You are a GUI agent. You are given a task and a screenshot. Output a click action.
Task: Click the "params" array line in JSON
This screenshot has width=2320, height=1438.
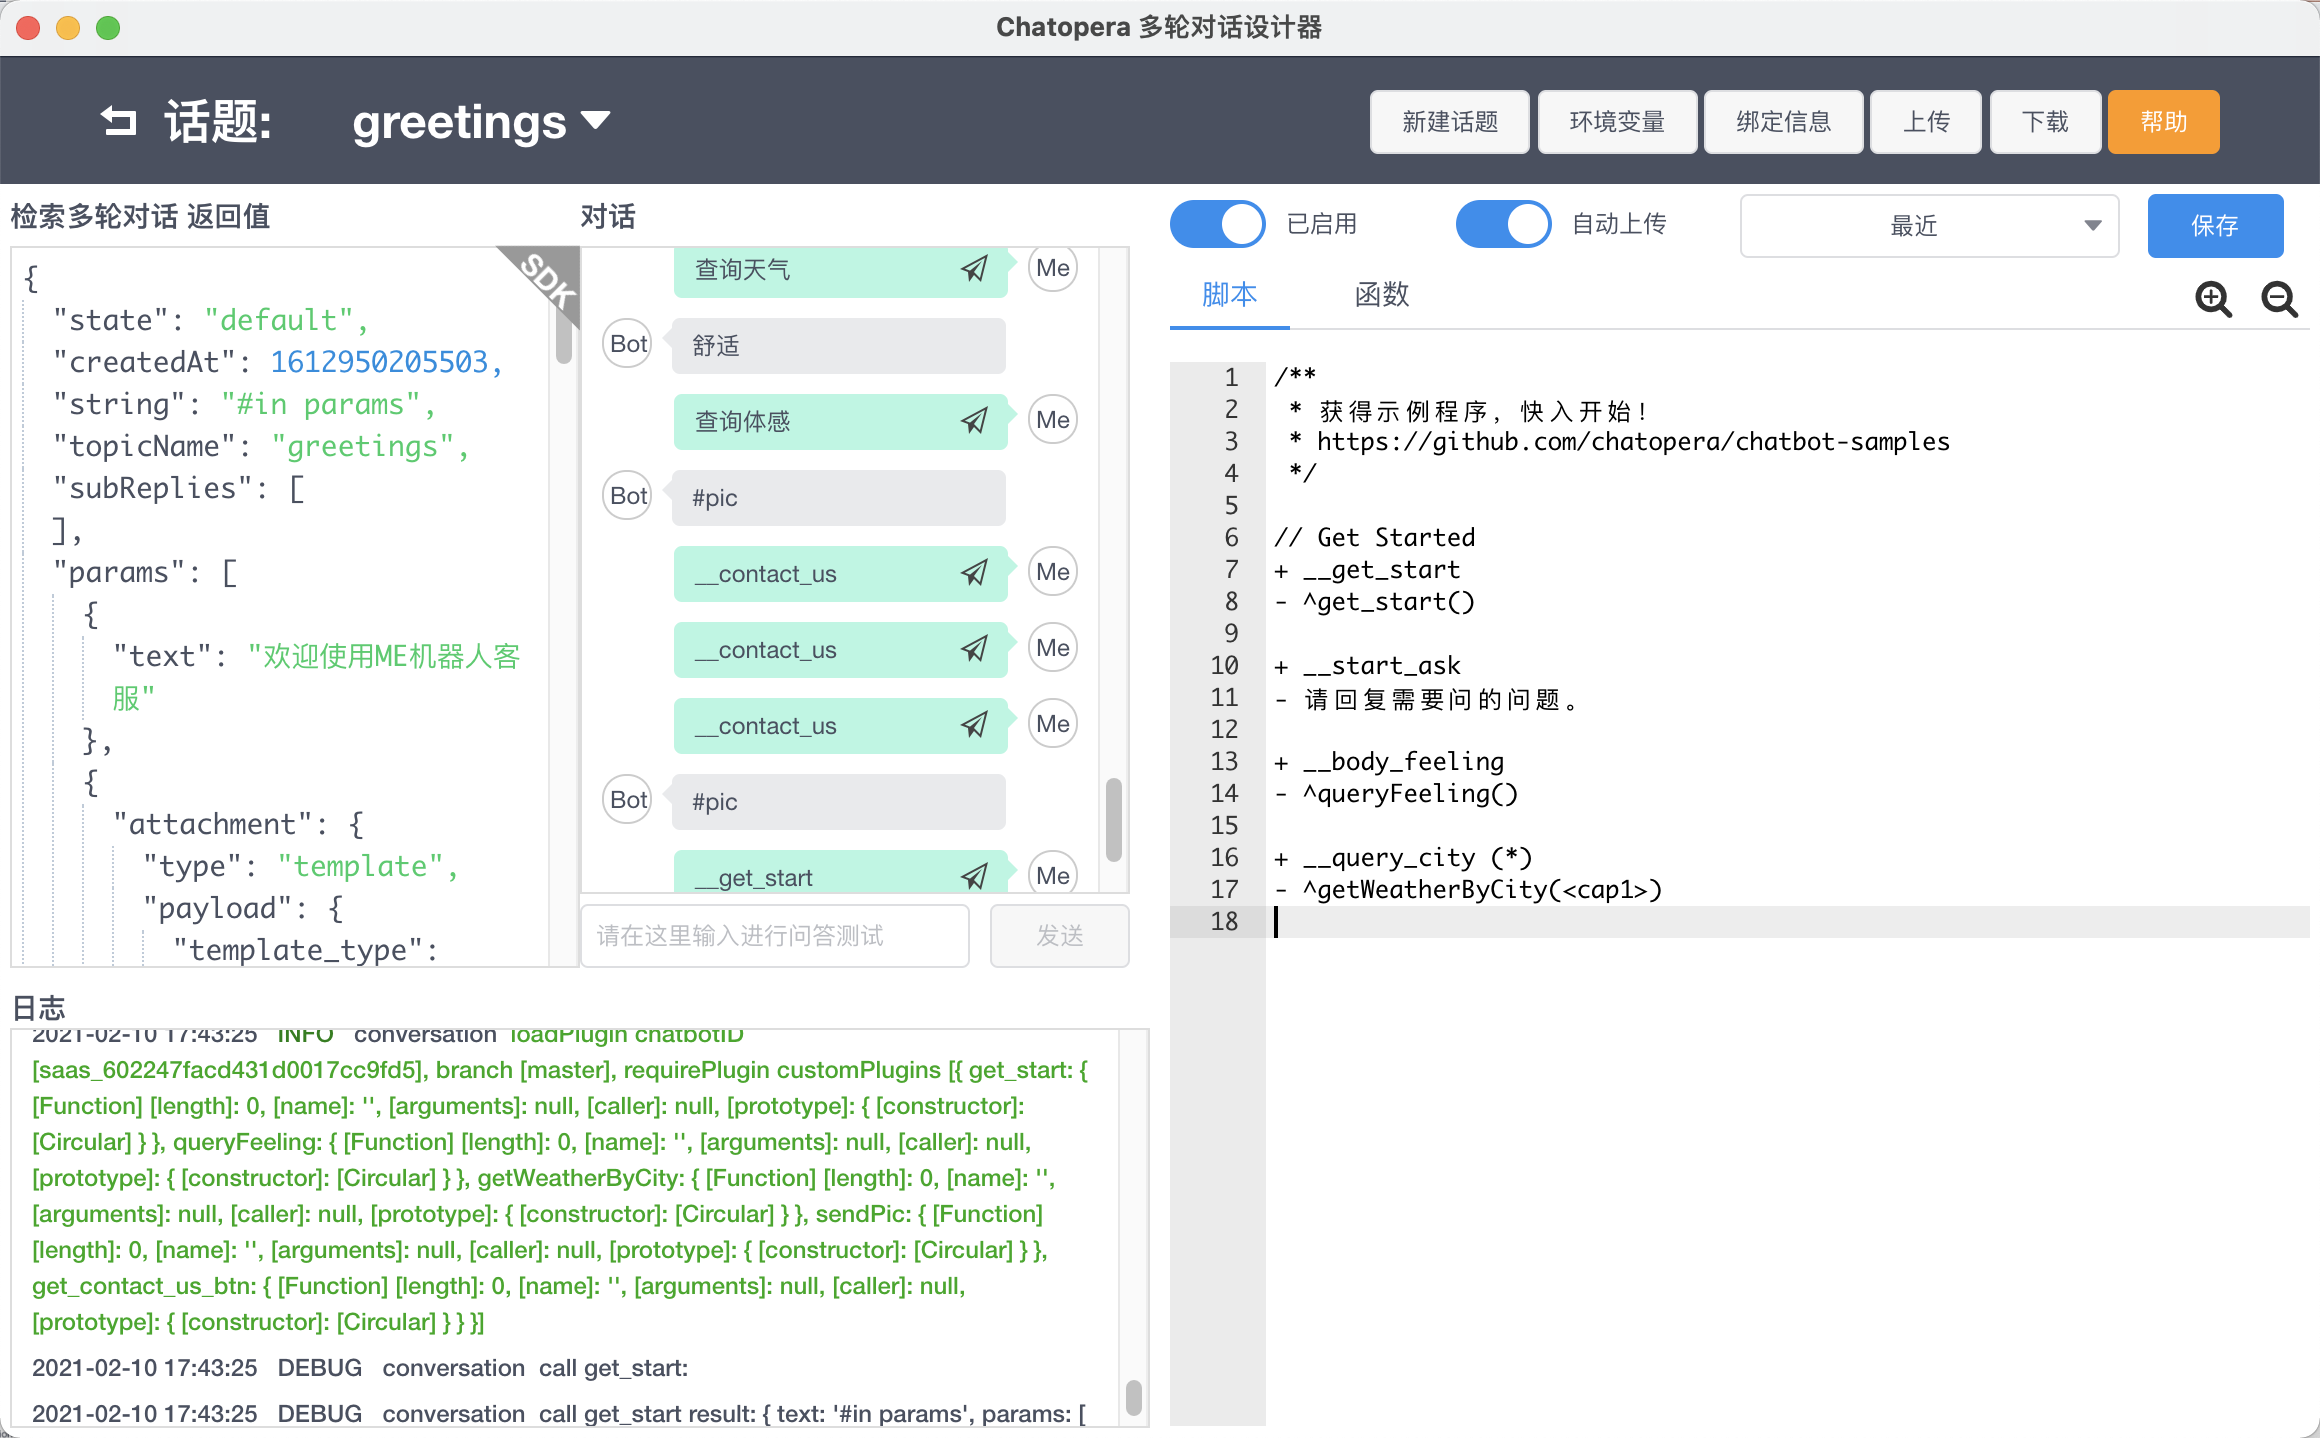[145, 572]
